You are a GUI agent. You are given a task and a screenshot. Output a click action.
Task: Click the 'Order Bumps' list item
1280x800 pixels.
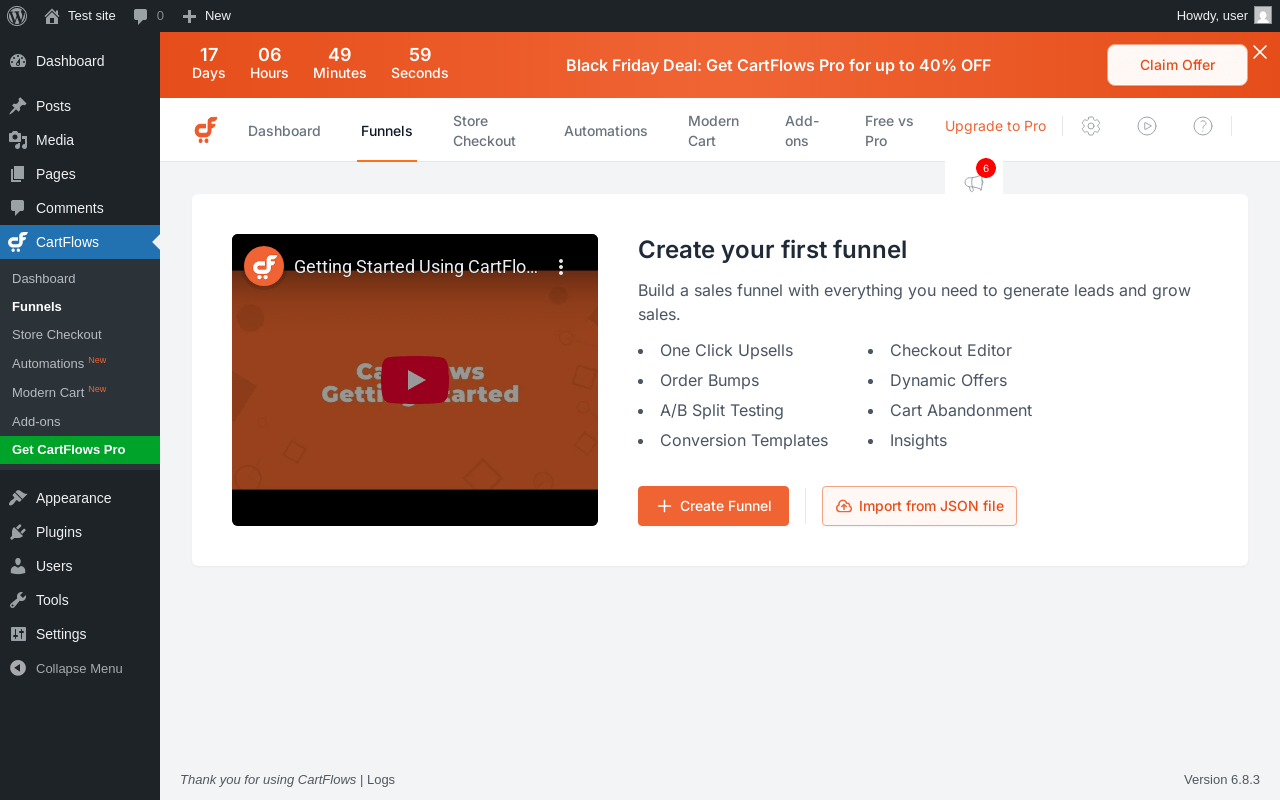tap(709, 381)
